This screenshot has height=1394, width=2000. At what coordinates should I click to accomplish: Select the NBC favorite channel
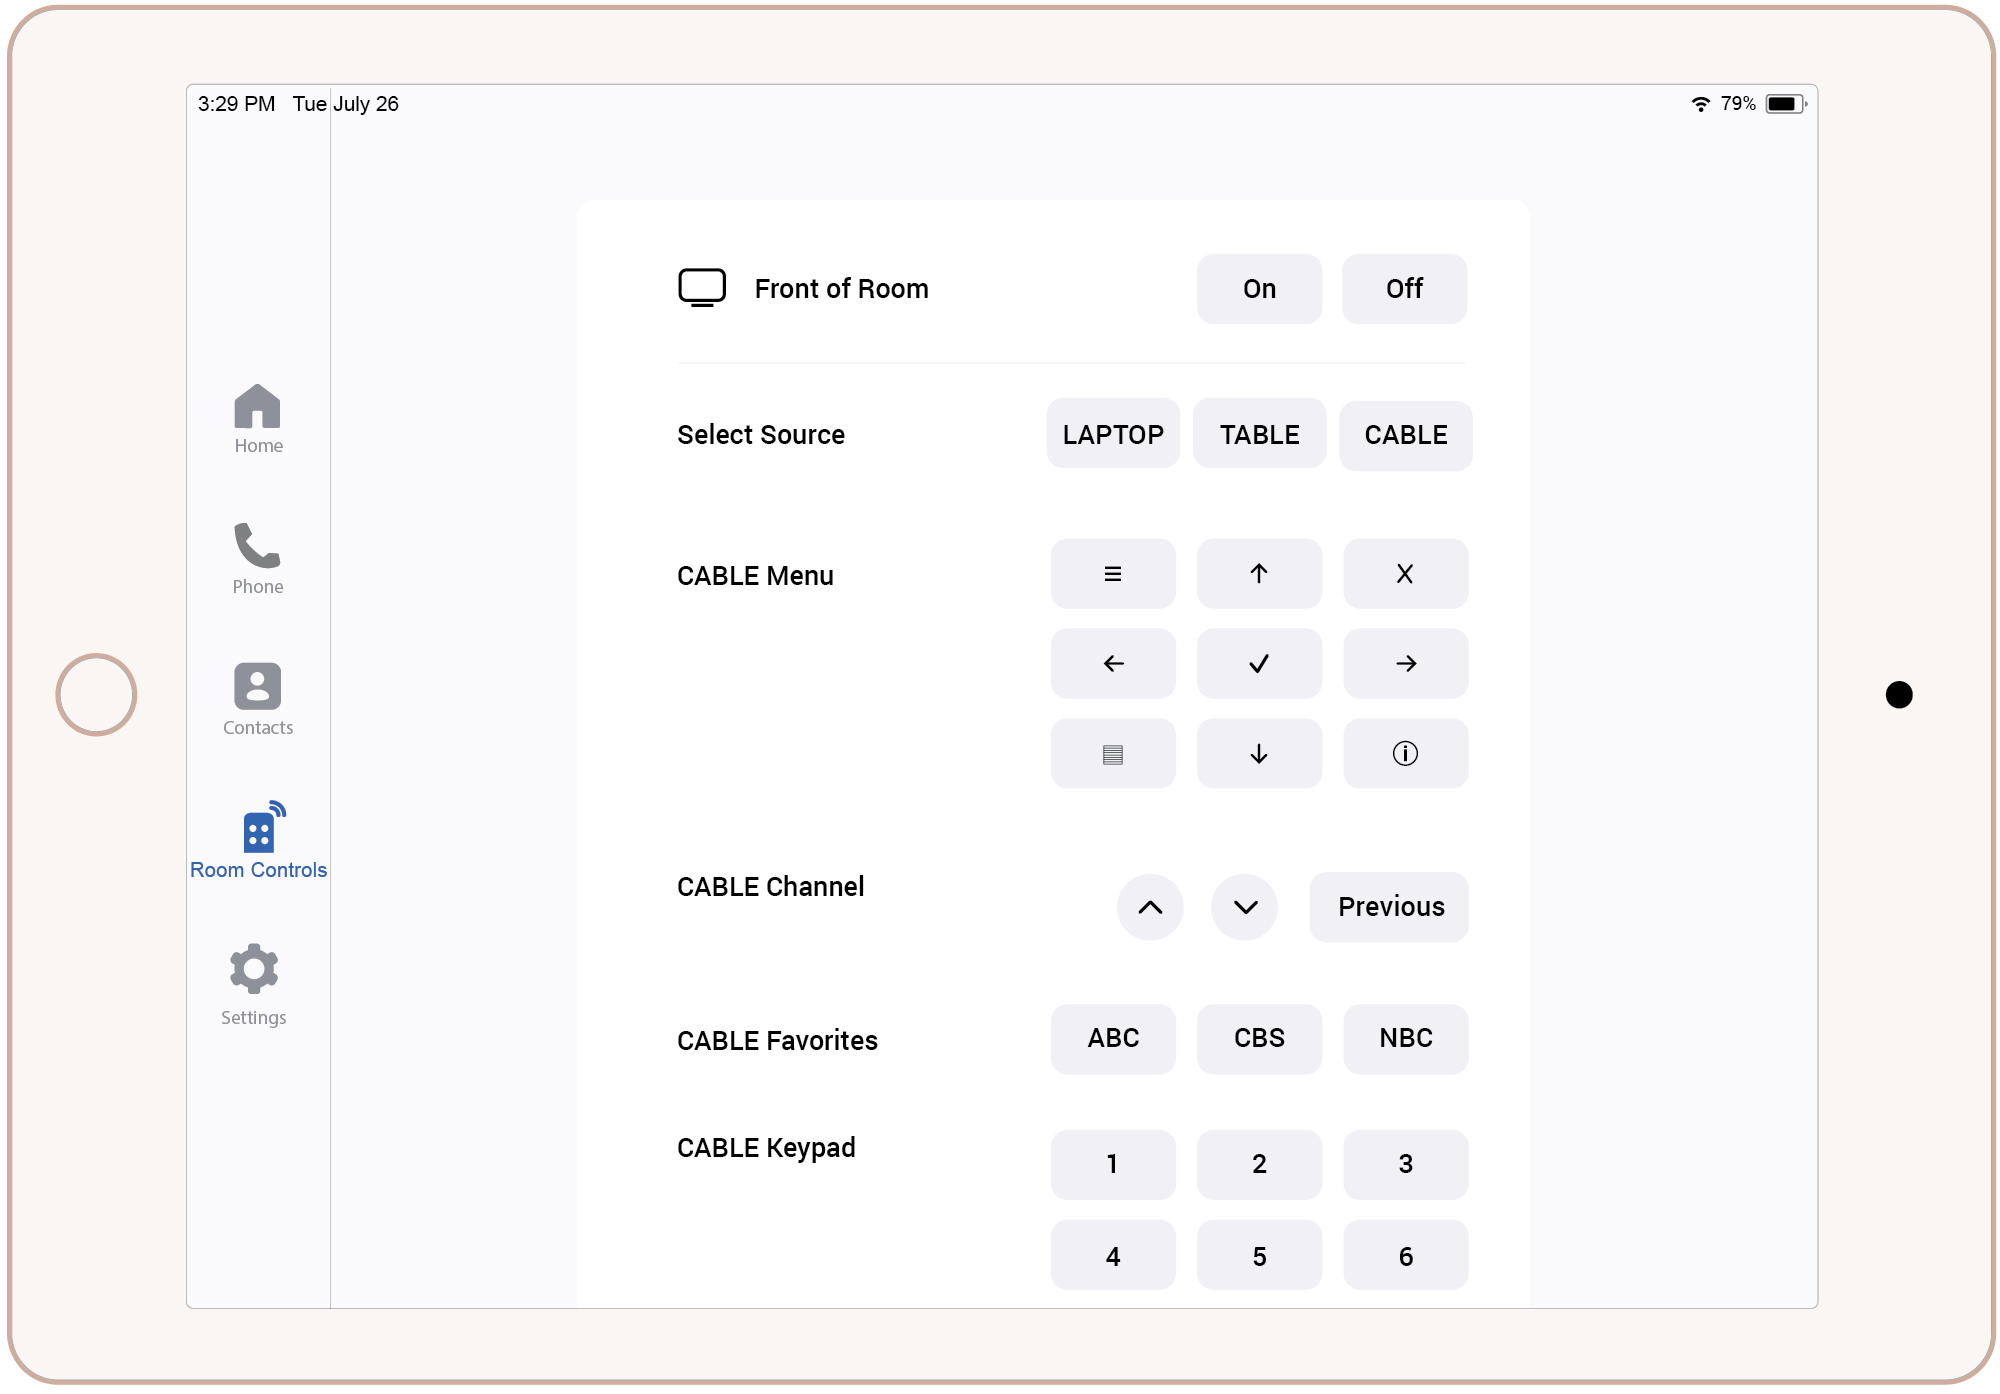coord(1405,1039)
